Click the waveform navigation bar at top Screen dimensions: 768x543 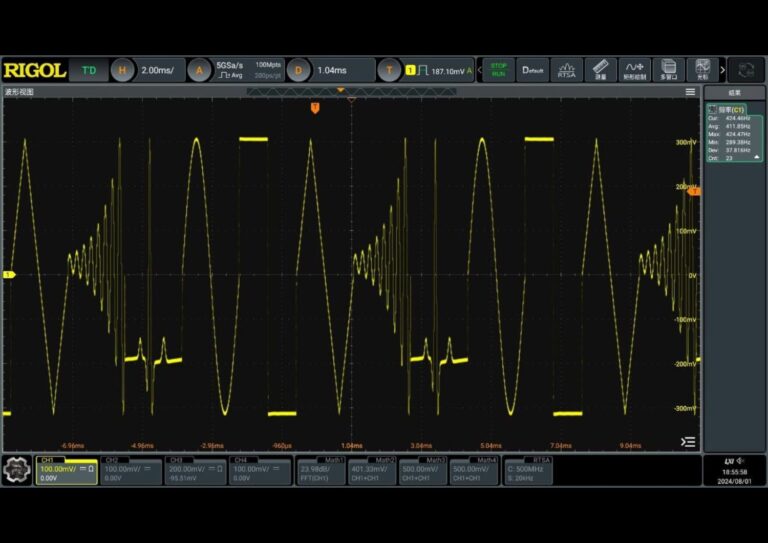(x=351, y=92)
